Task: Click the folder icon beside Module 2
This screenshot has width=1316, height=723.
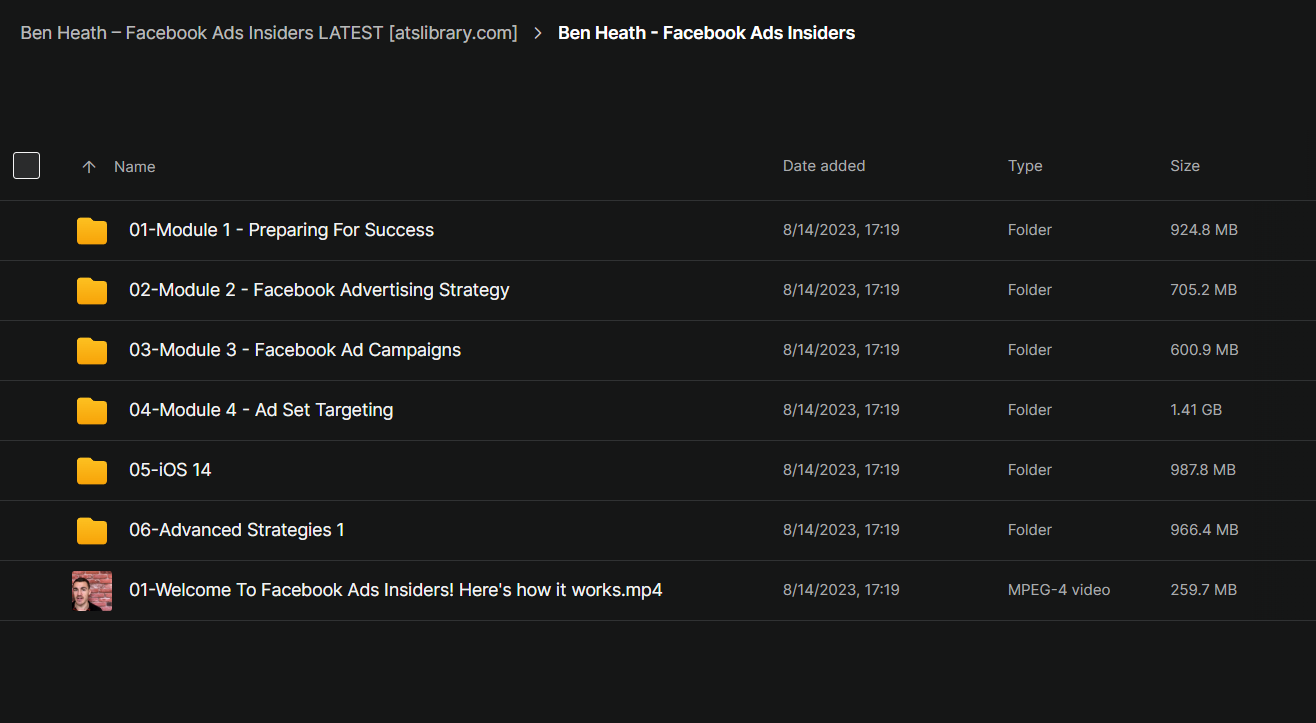Action: pyautogui.click(x=92, y=291)
